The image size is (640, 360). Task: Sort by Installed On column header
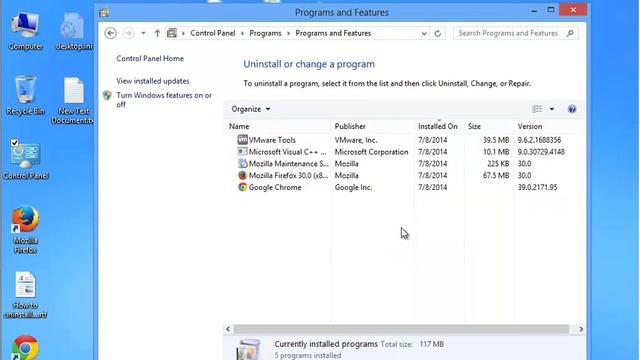[439, 127]
